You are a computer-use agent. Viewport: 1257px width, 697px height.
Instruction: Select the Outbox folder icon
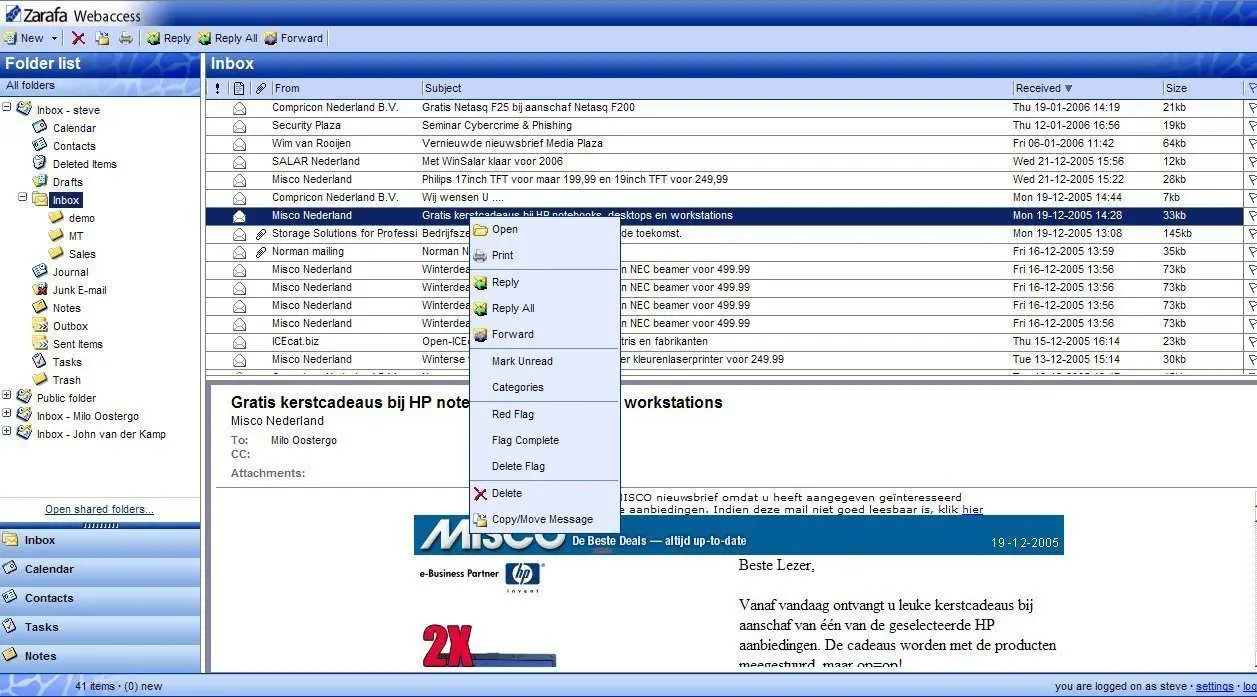click(40, 325)
